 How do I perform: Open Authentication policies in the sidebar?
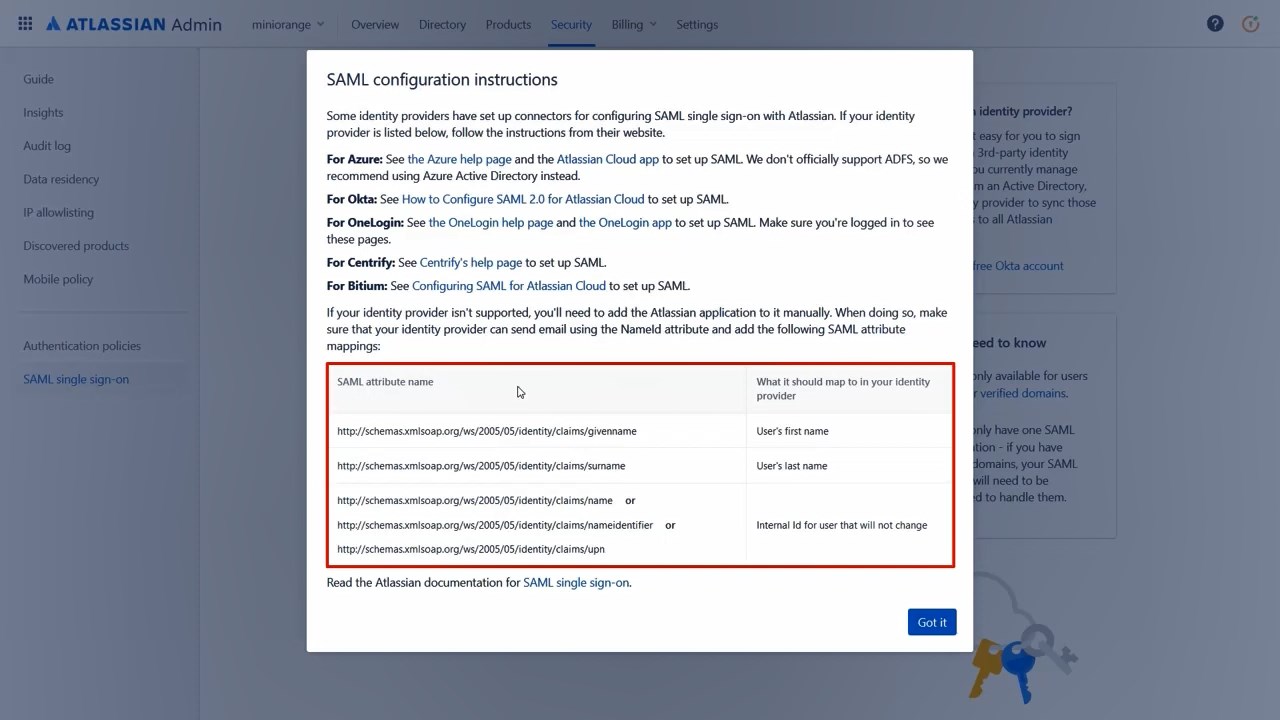[82, 345]
